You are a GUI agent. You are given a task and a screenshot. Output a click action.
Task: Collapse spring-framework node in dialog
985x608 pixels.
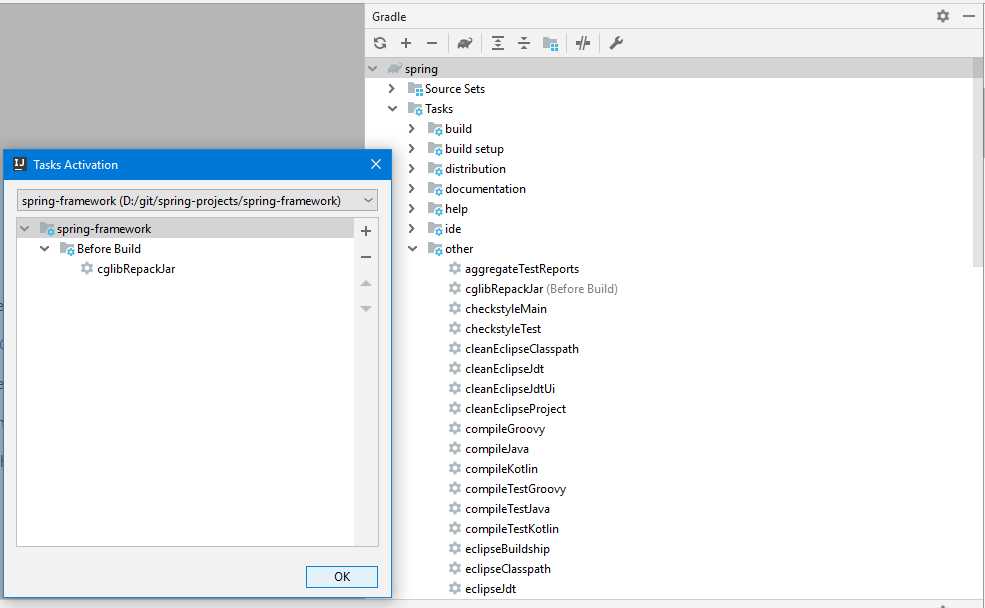pos(24,229)
